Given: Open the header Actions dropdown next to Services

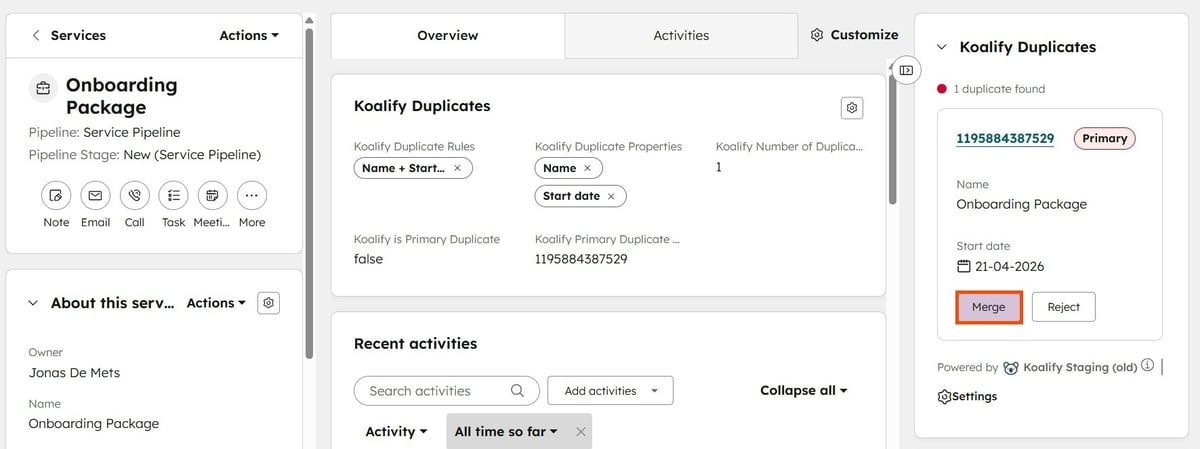Looking at the screenshot, I should coord(249,35).
